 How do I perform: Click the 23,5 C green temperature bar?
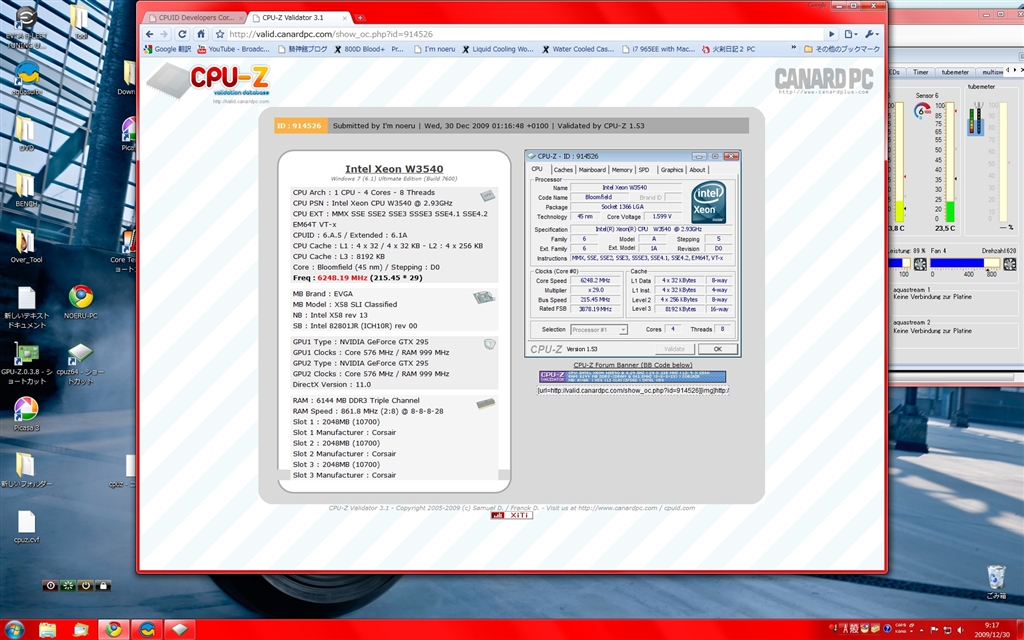click(950, 212)
